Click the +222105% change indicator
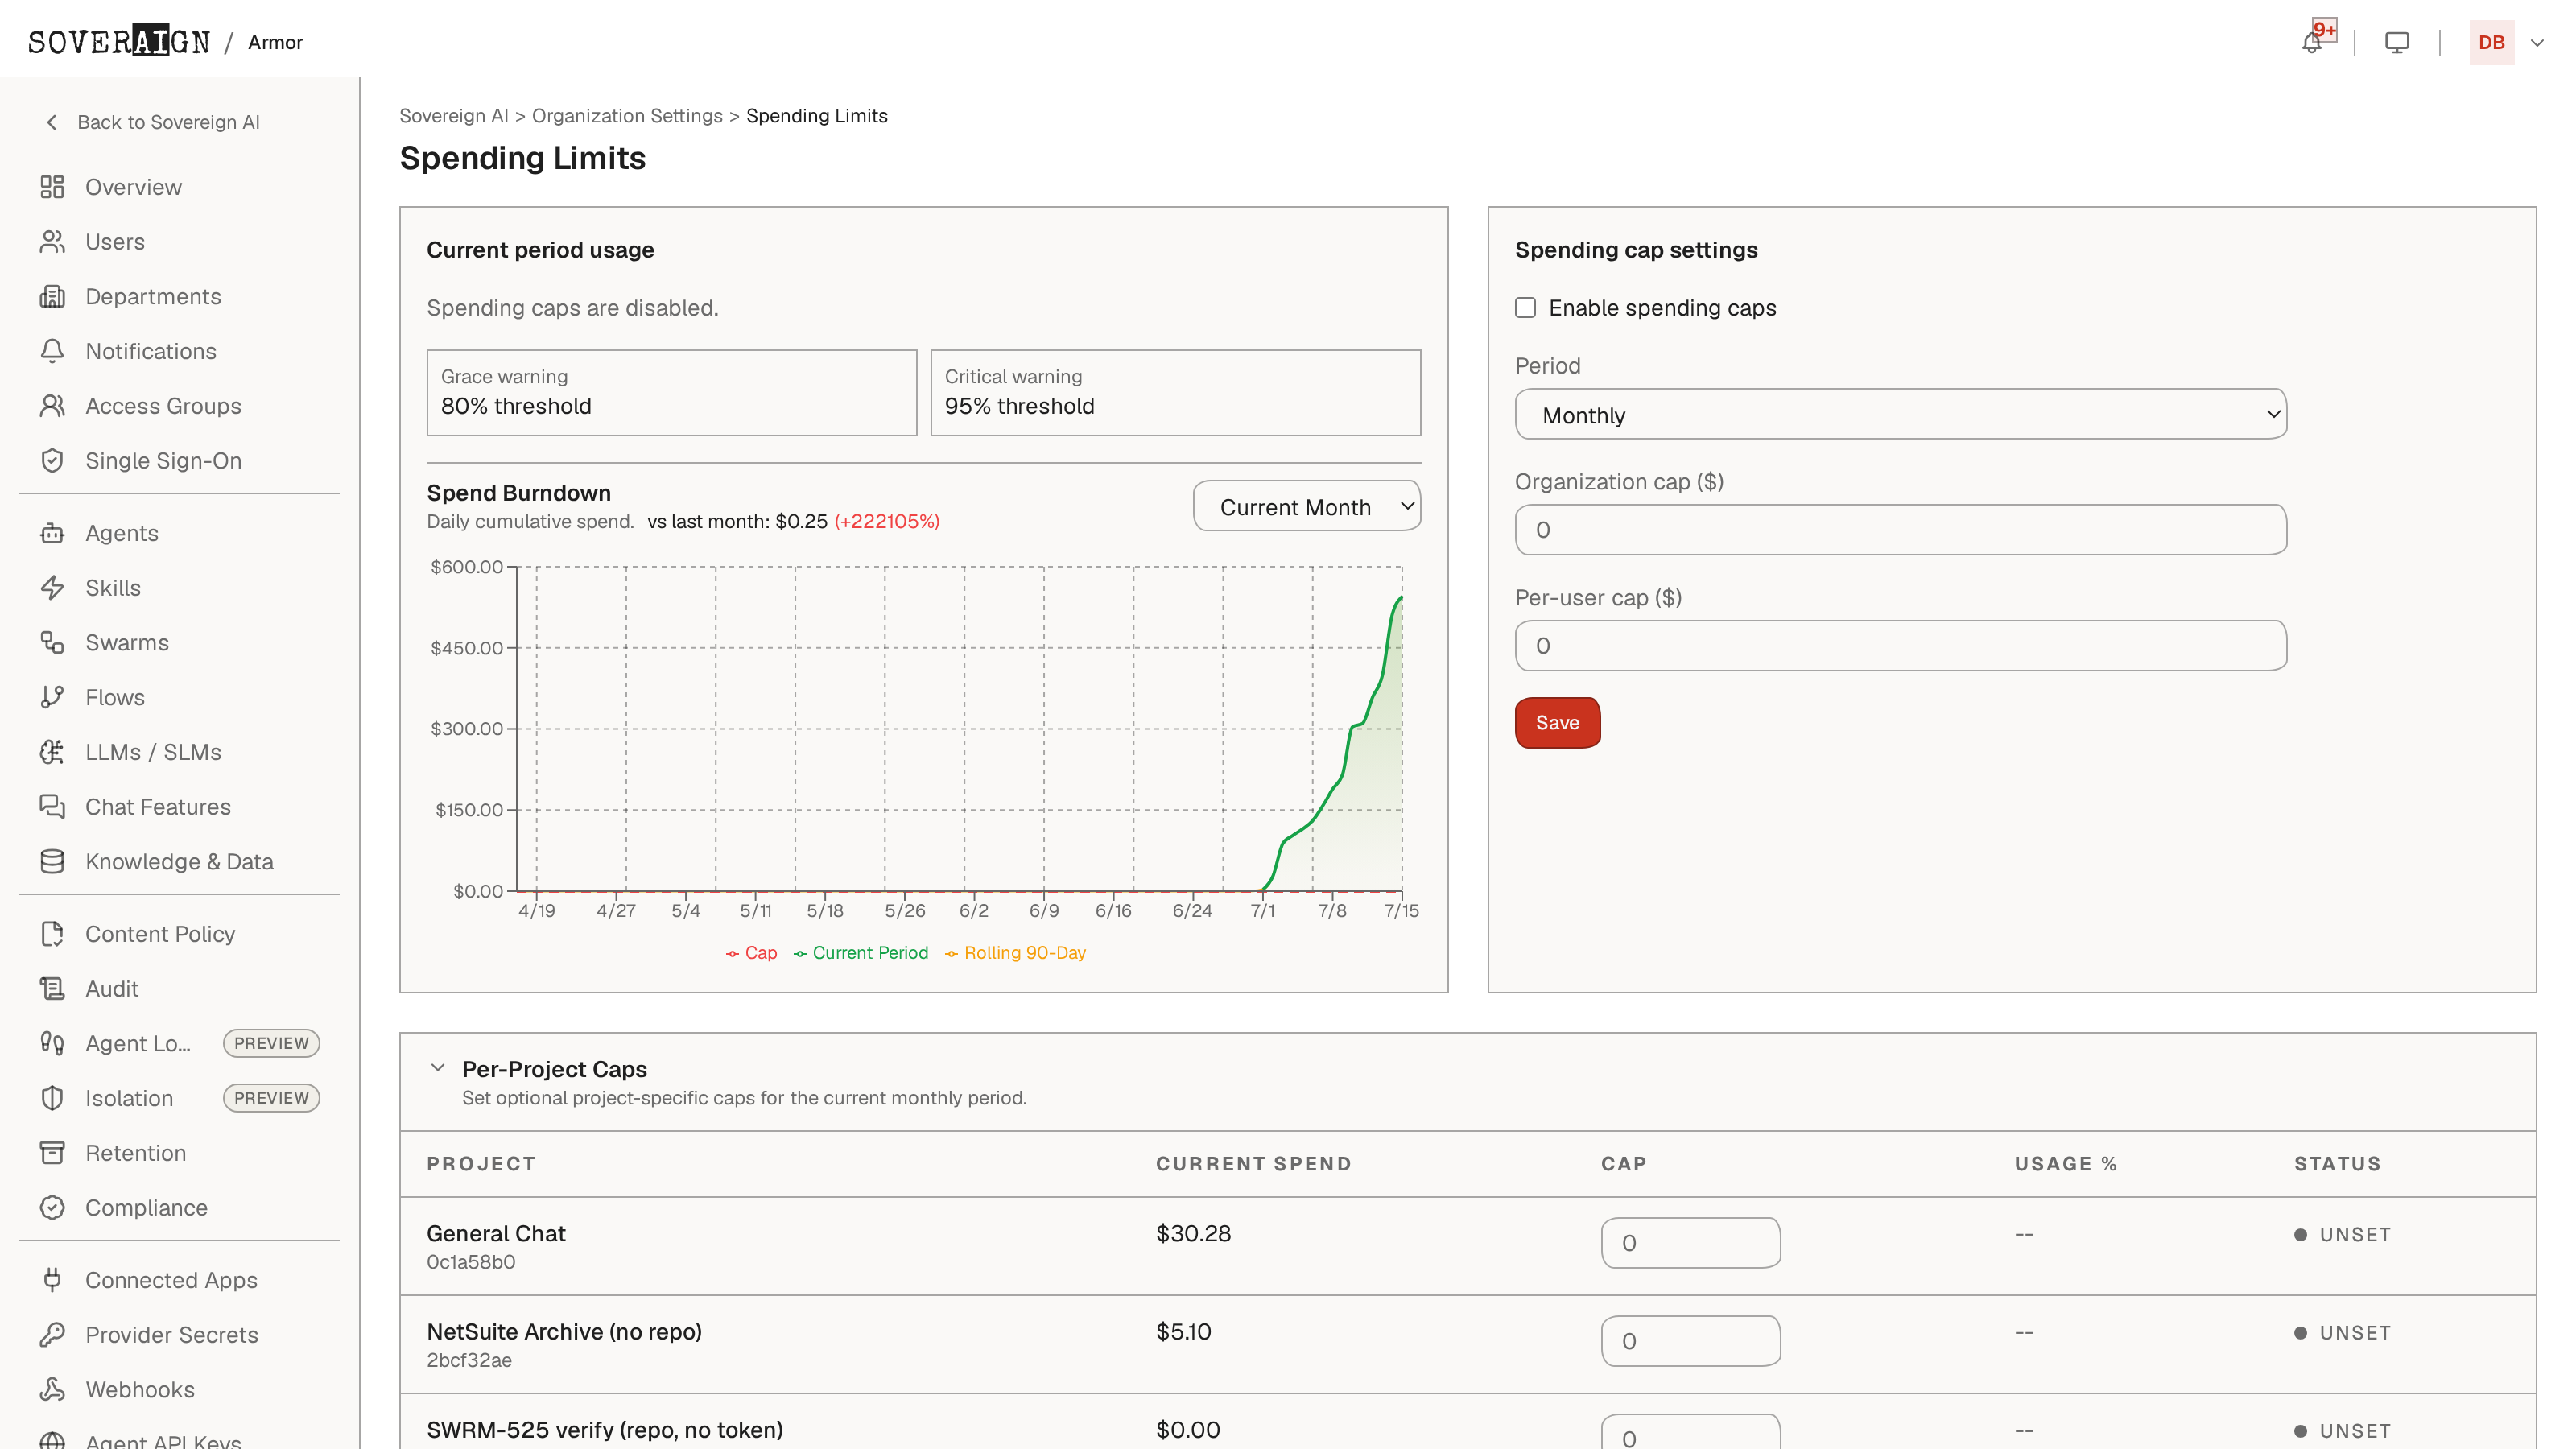The height and width of the screenshot is (1449, 2576). coord(887,522)
